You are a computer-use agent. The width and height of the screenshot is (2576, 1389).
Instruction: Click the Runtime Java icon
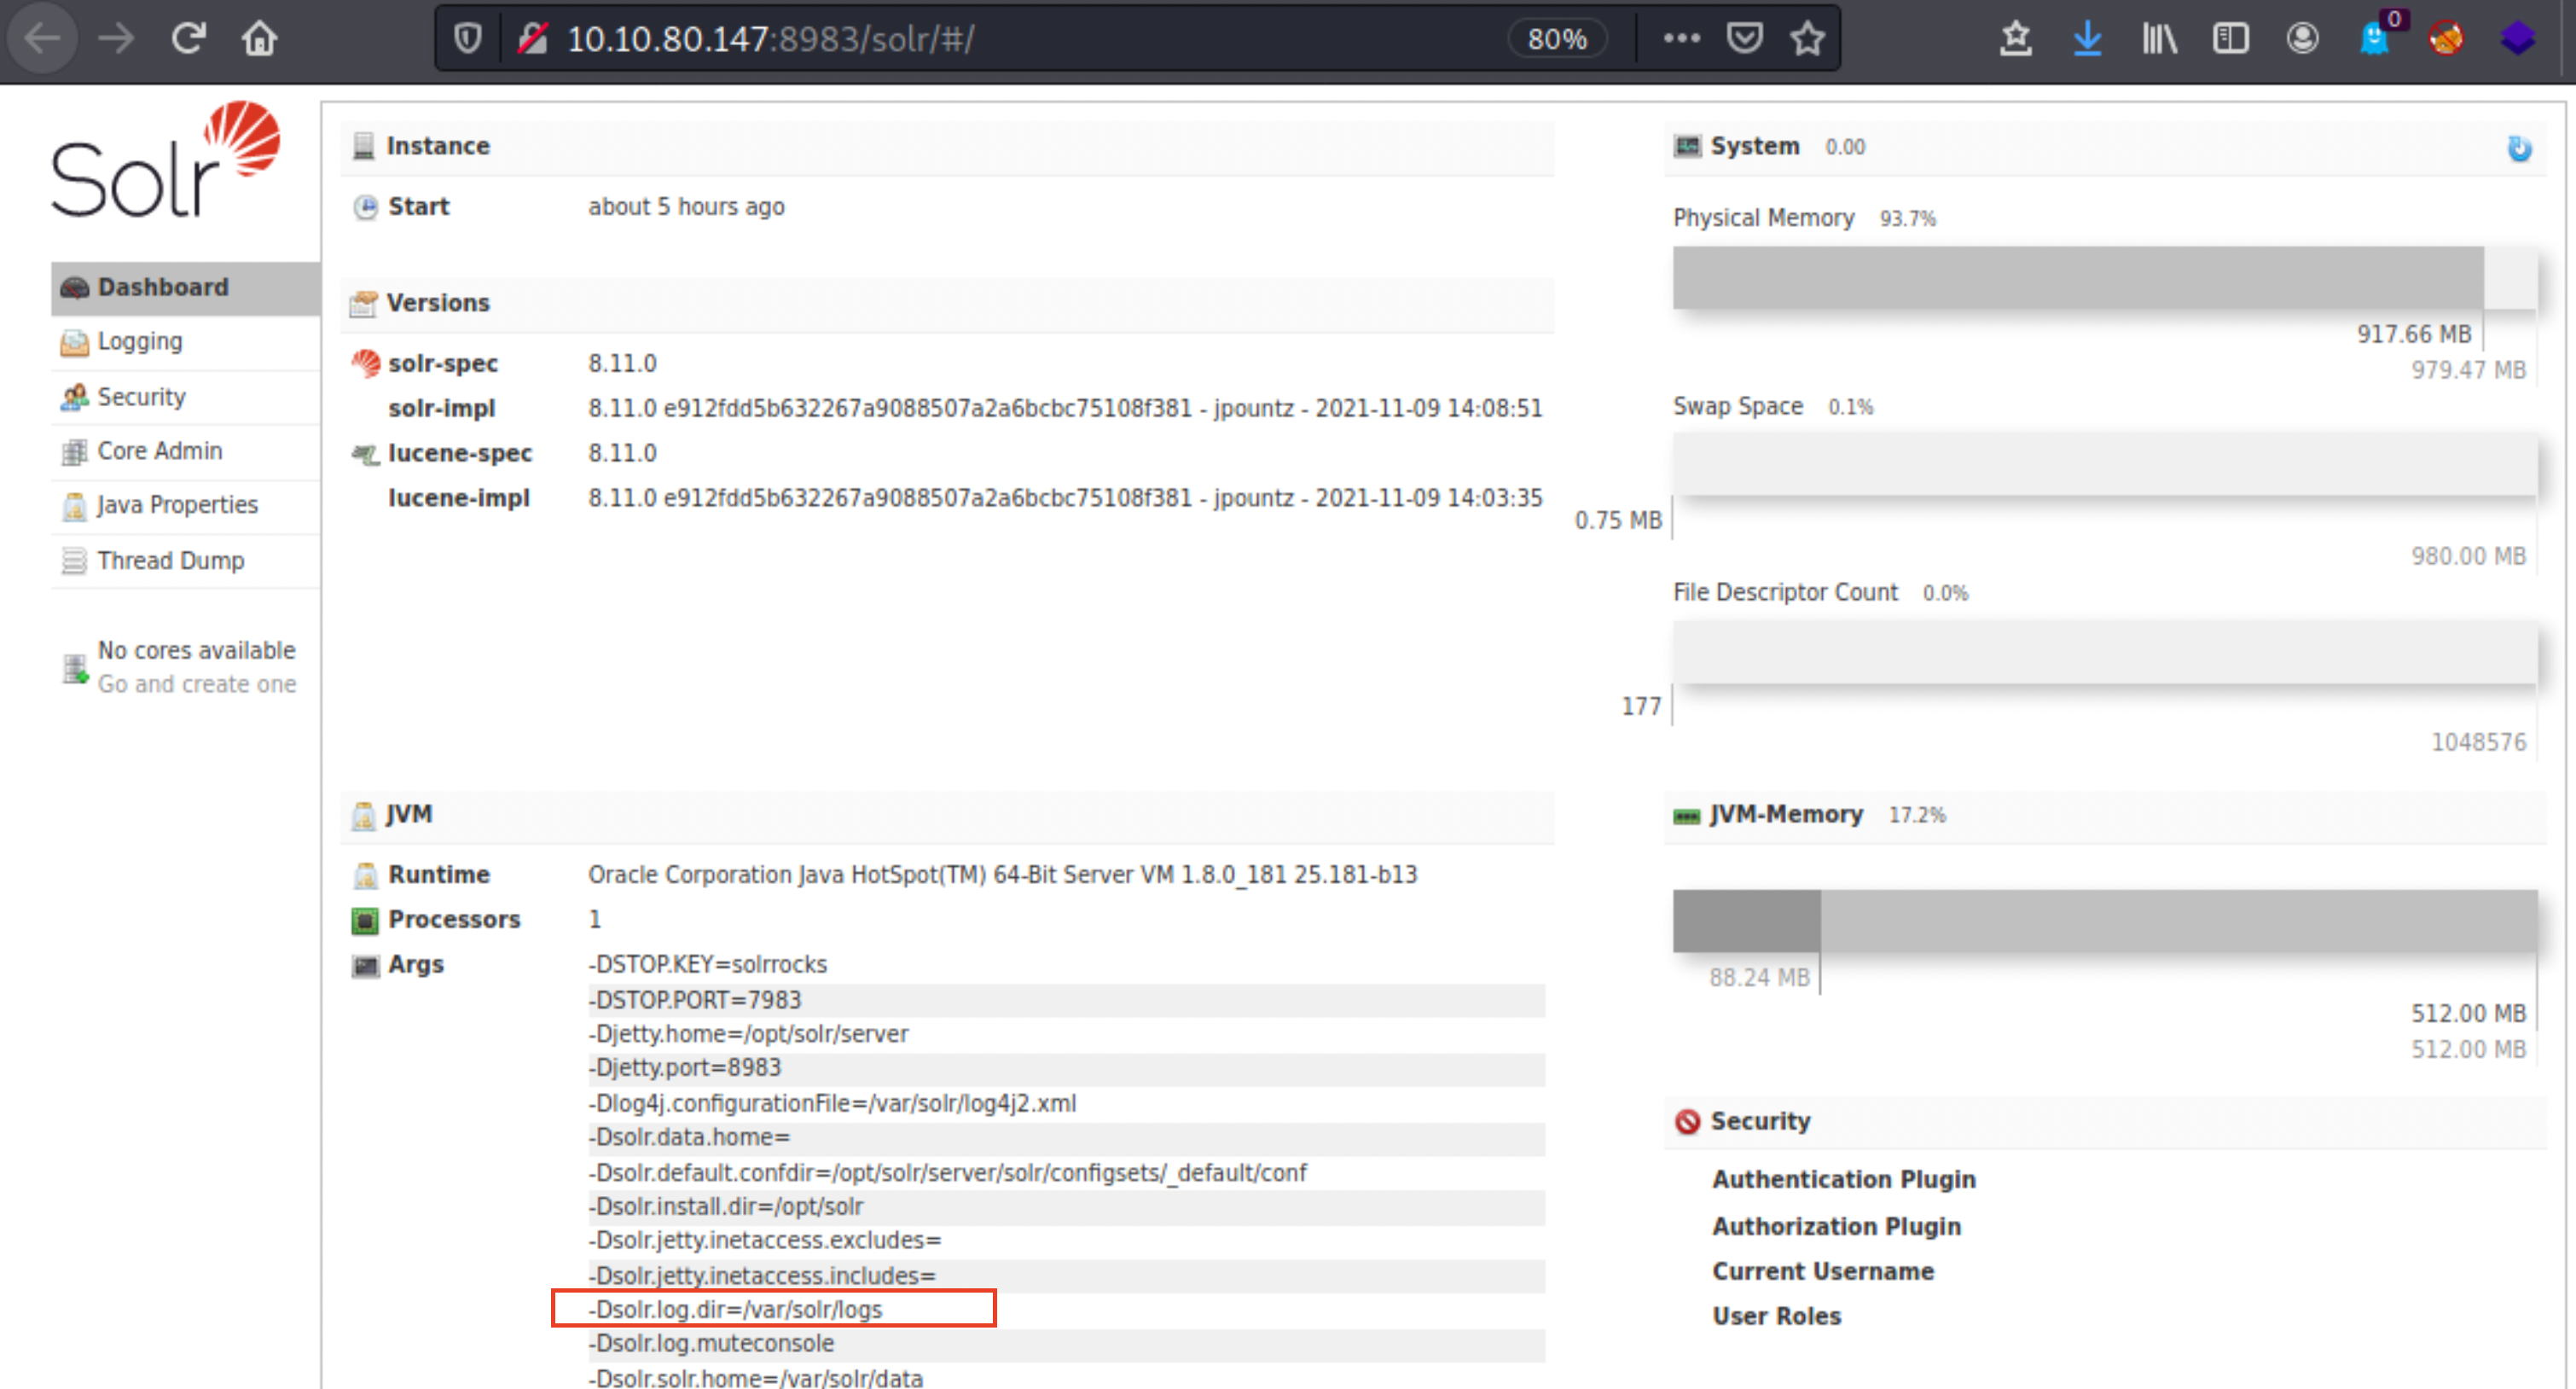tap(366, 876)
